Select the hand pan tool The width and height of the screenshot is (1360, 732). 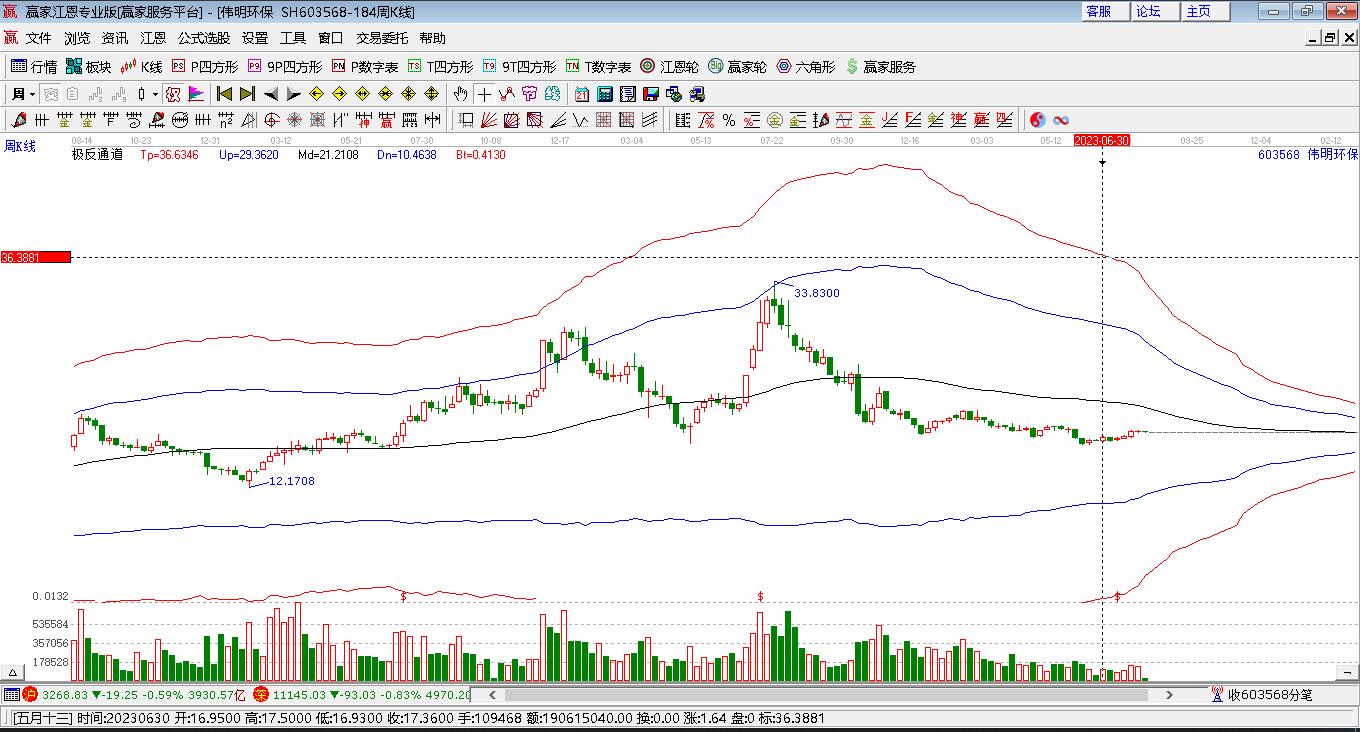460,94
